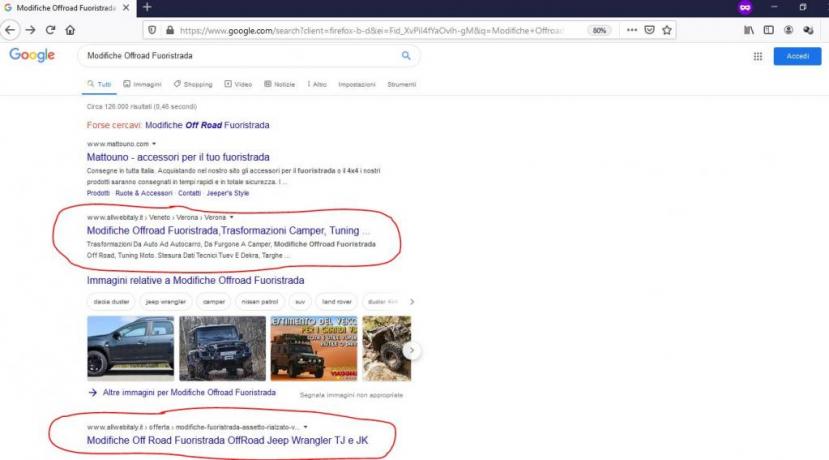Run search with the magnifier icon

406,56
